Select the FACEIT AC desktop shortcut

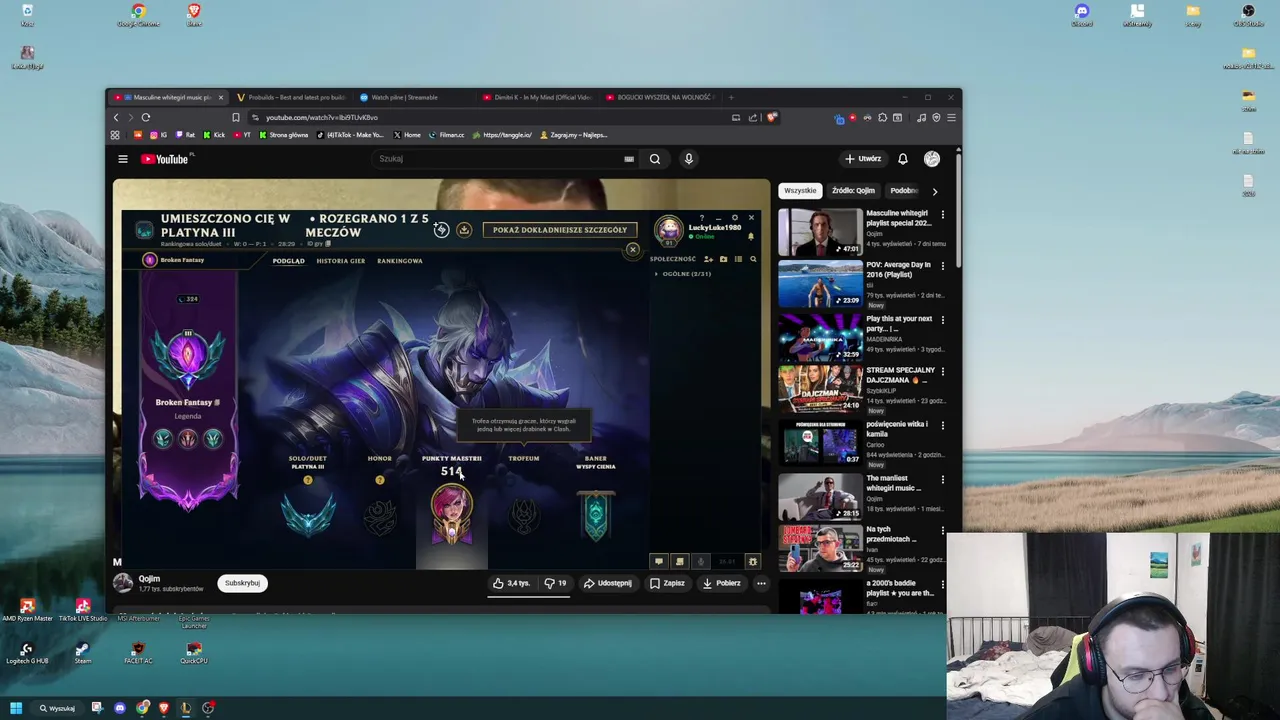[139, 652]
